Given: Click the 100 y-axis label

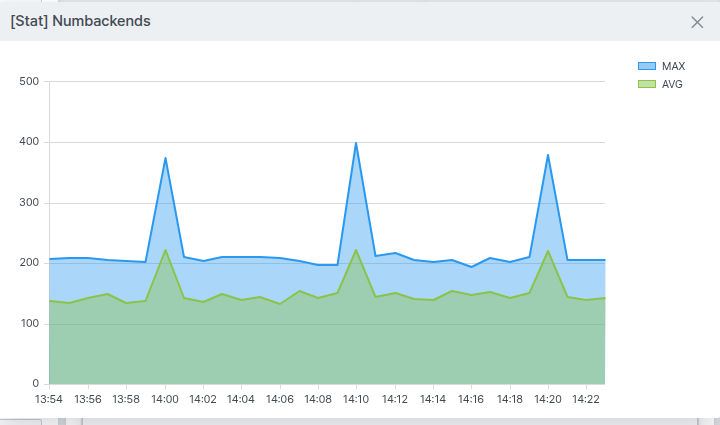Looking at the screenshot, I should click(29, 324).
